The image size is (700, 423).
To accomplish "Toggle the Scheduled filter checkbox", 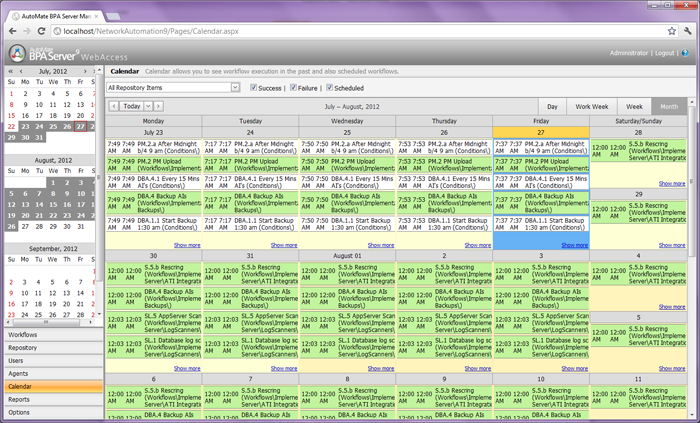I will 329,87.
